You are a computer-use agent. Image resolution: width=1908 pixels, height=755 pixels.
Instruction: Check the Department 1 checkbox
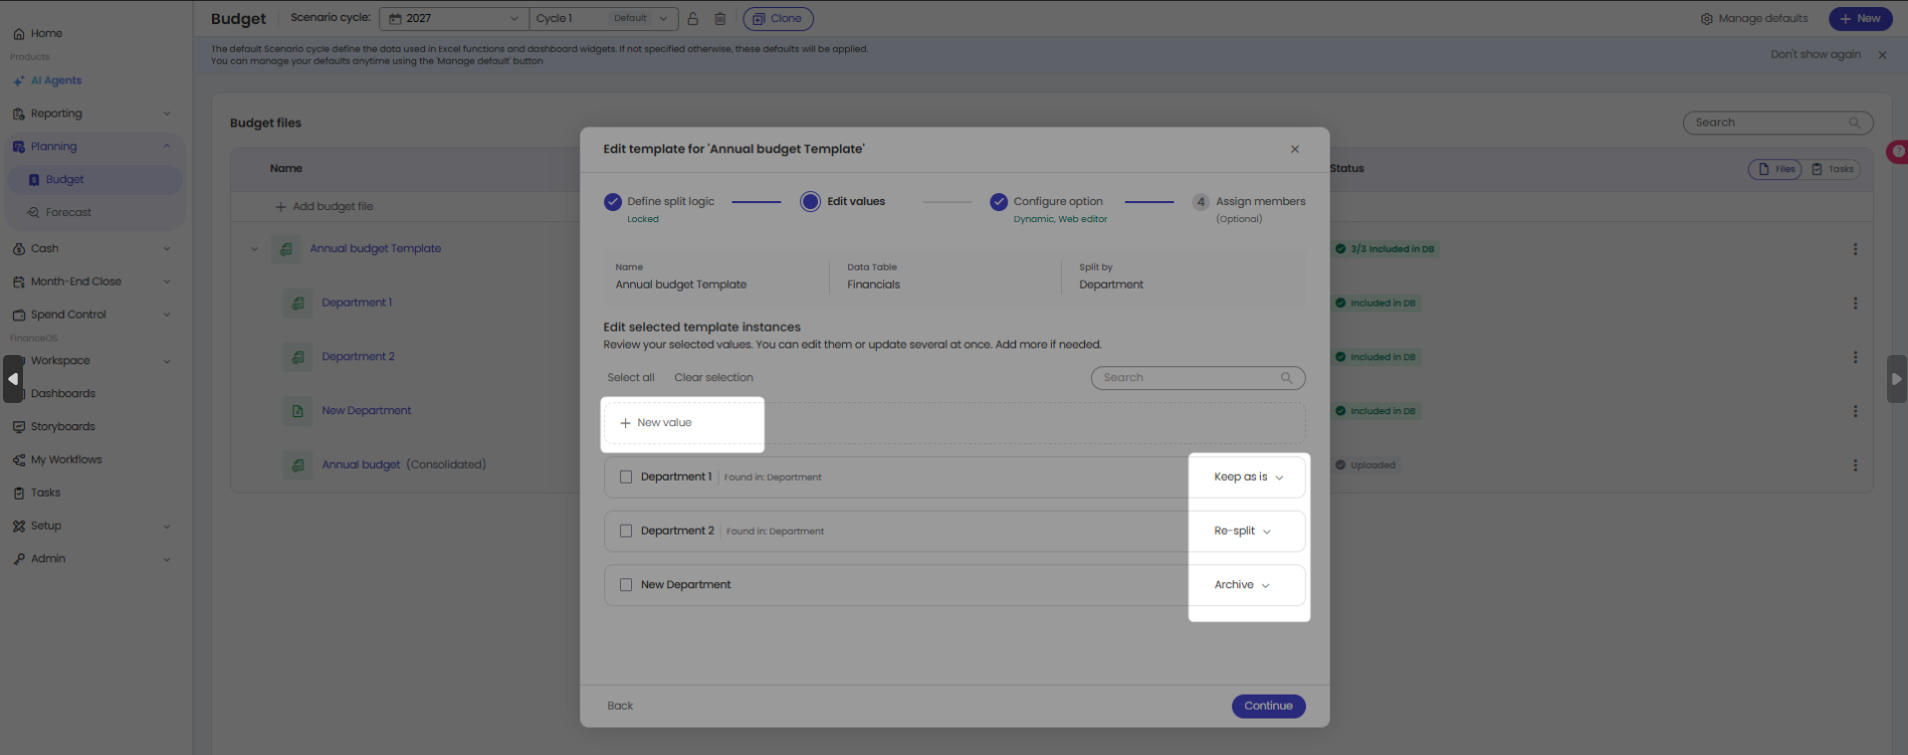[x=626, y=477]
